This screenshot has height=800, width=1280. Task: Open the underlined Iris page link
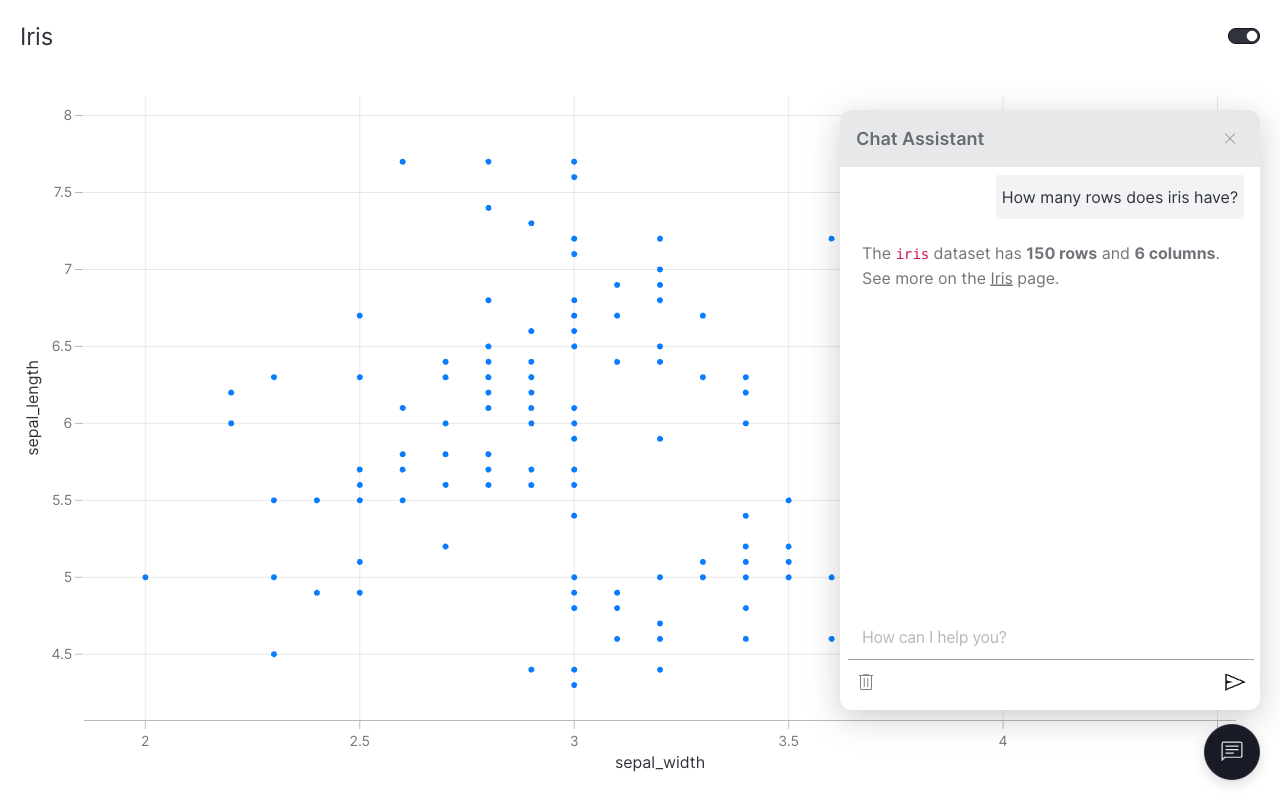point(1001,279)
